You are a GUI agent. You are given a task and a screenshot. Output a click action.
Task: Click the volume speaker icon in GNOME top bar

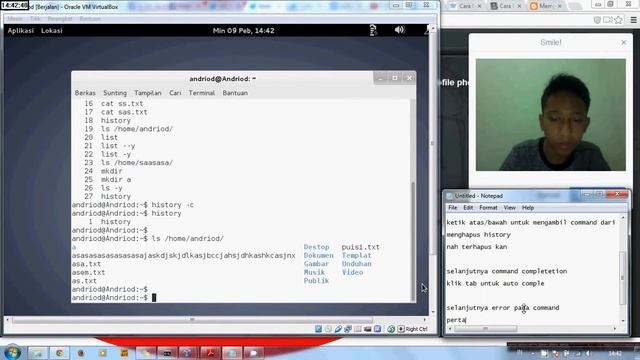pos(400,30)
